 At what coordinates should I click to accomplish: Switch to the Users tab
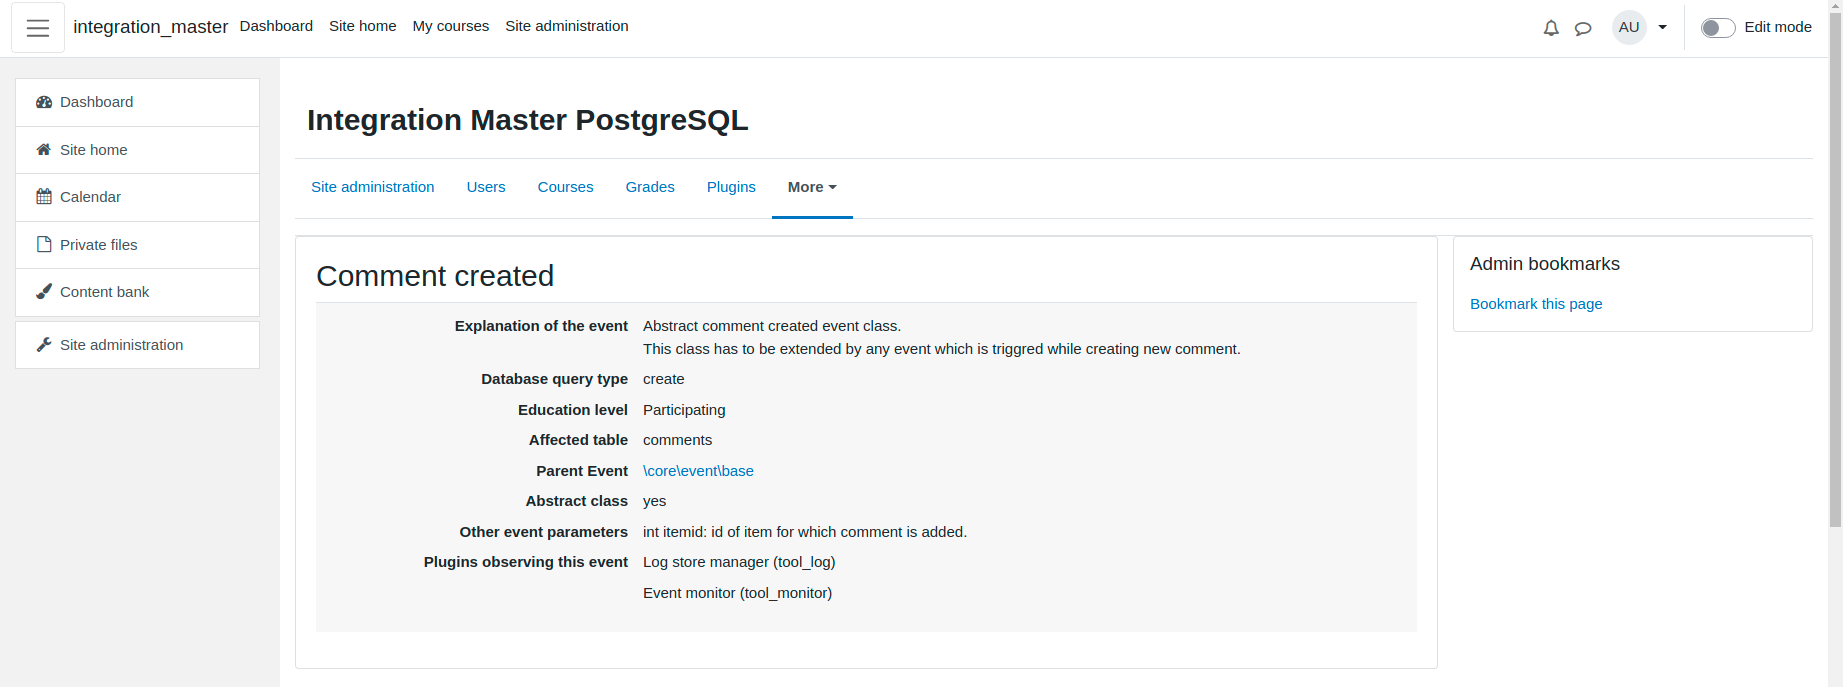pos(486,187)
